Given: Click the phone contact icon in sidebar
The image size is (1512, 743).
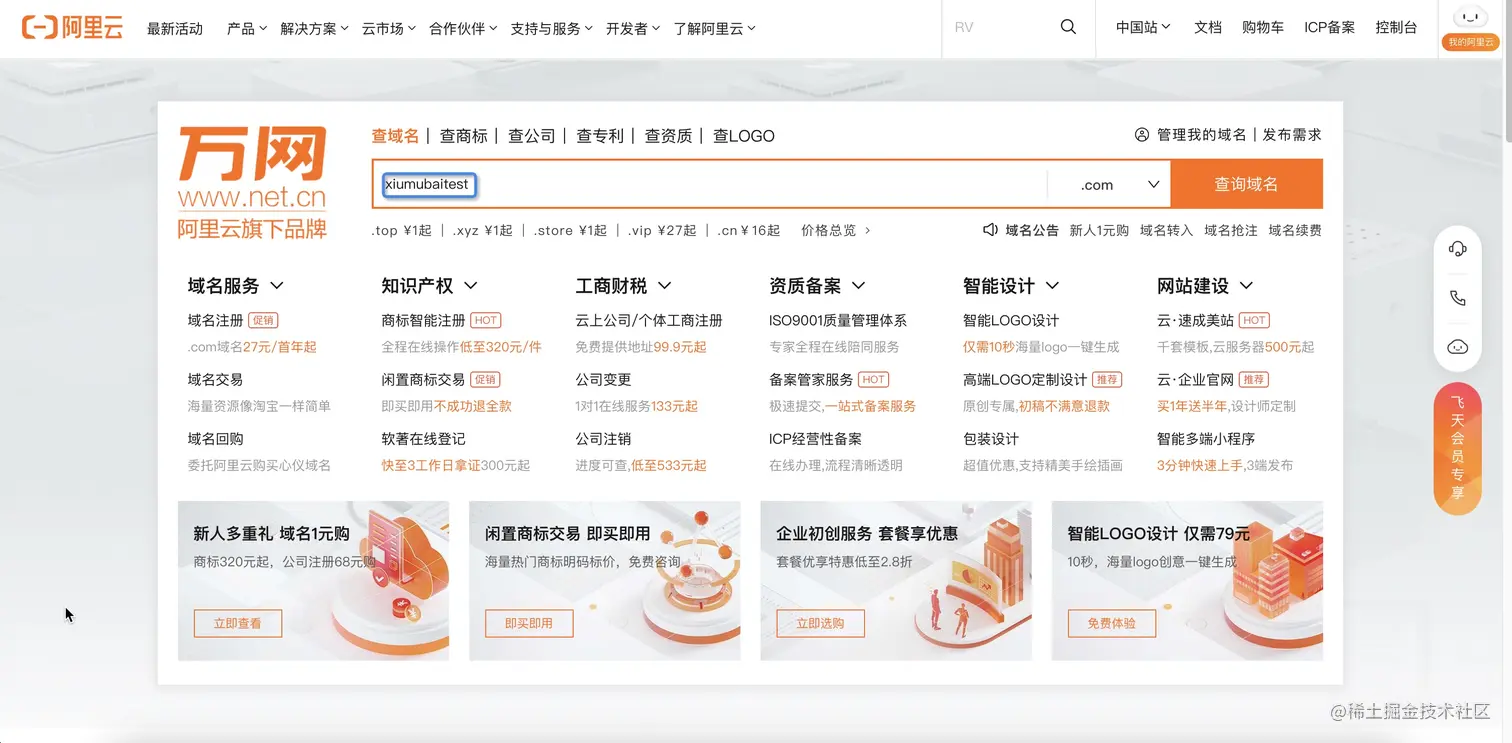Looking at the screenshot, I should (x=1457, y=298).
